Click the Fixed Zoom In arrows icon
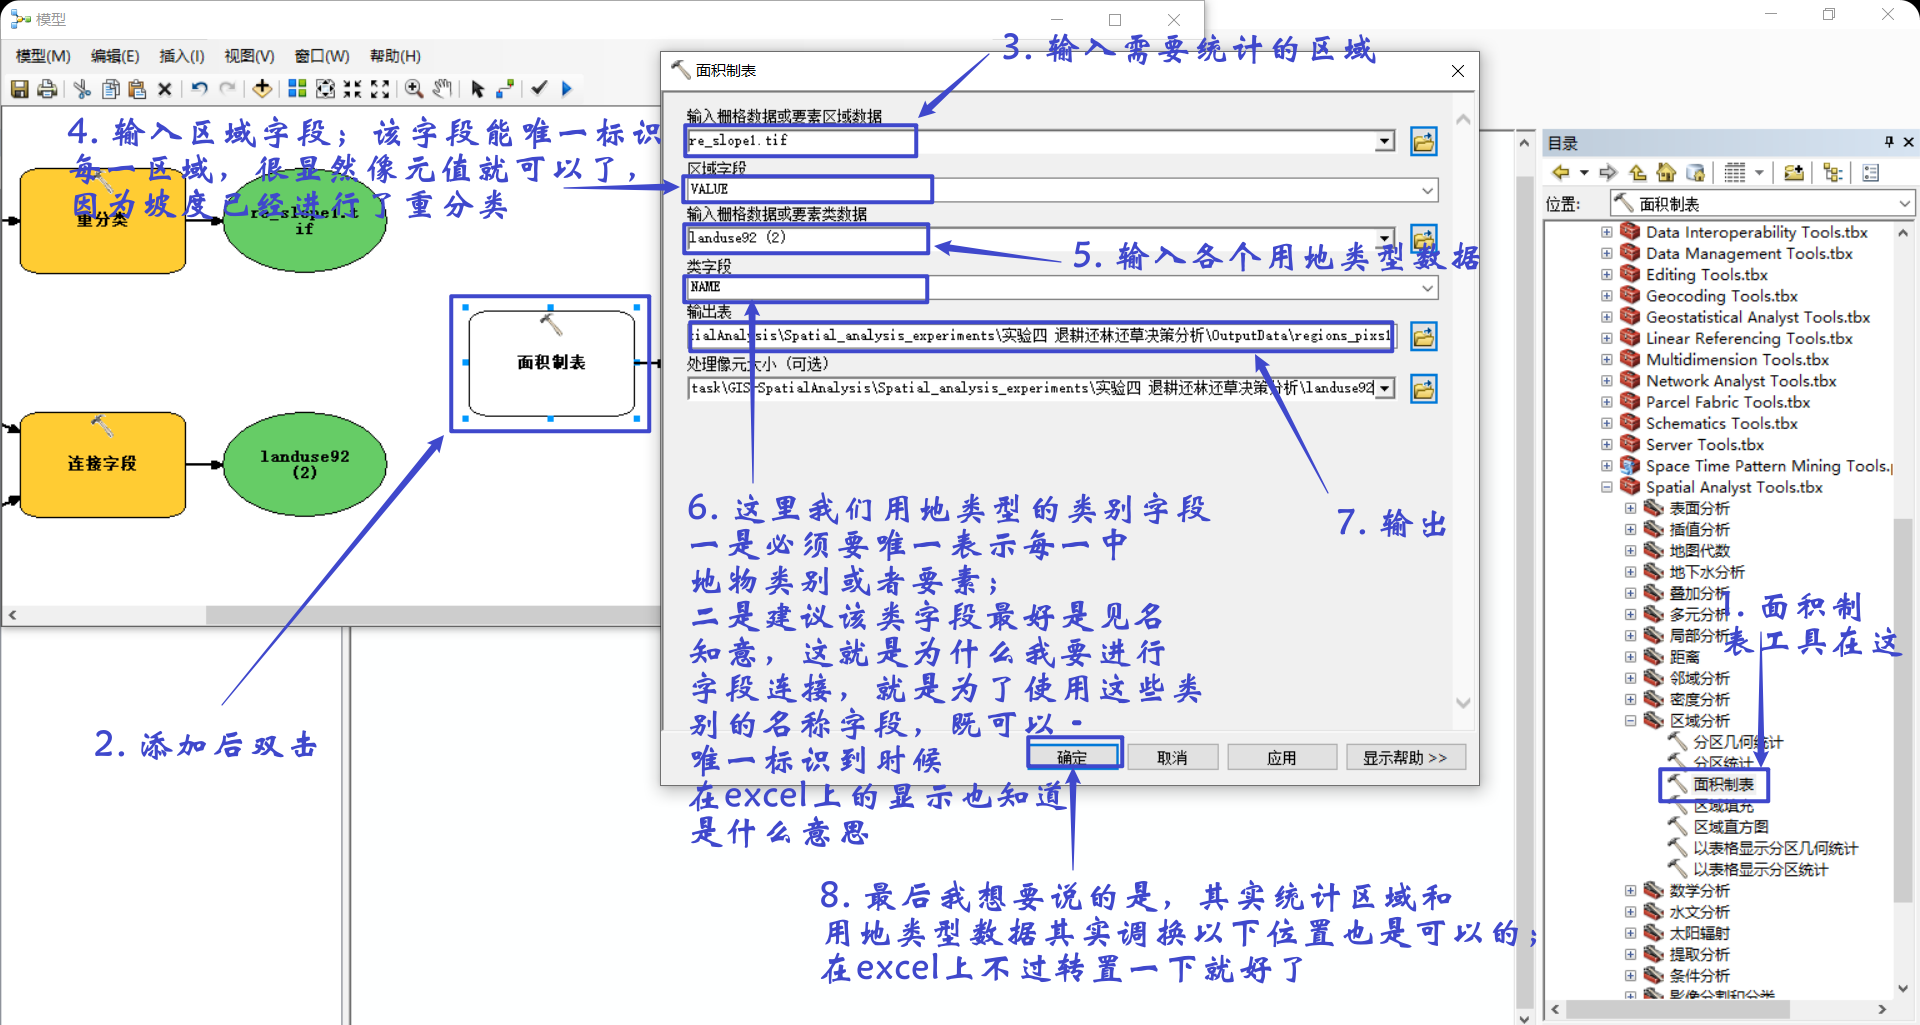This screenshot has width=1920, height=1025. tap(352, 89)
